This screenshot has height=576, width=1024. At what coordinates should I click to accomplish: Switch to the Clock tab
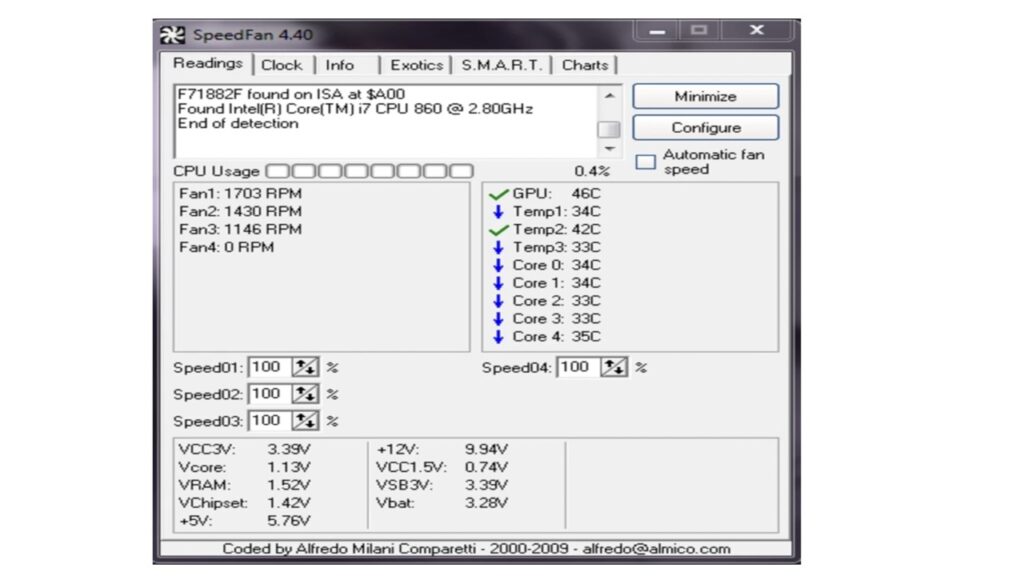coord(283,64)
